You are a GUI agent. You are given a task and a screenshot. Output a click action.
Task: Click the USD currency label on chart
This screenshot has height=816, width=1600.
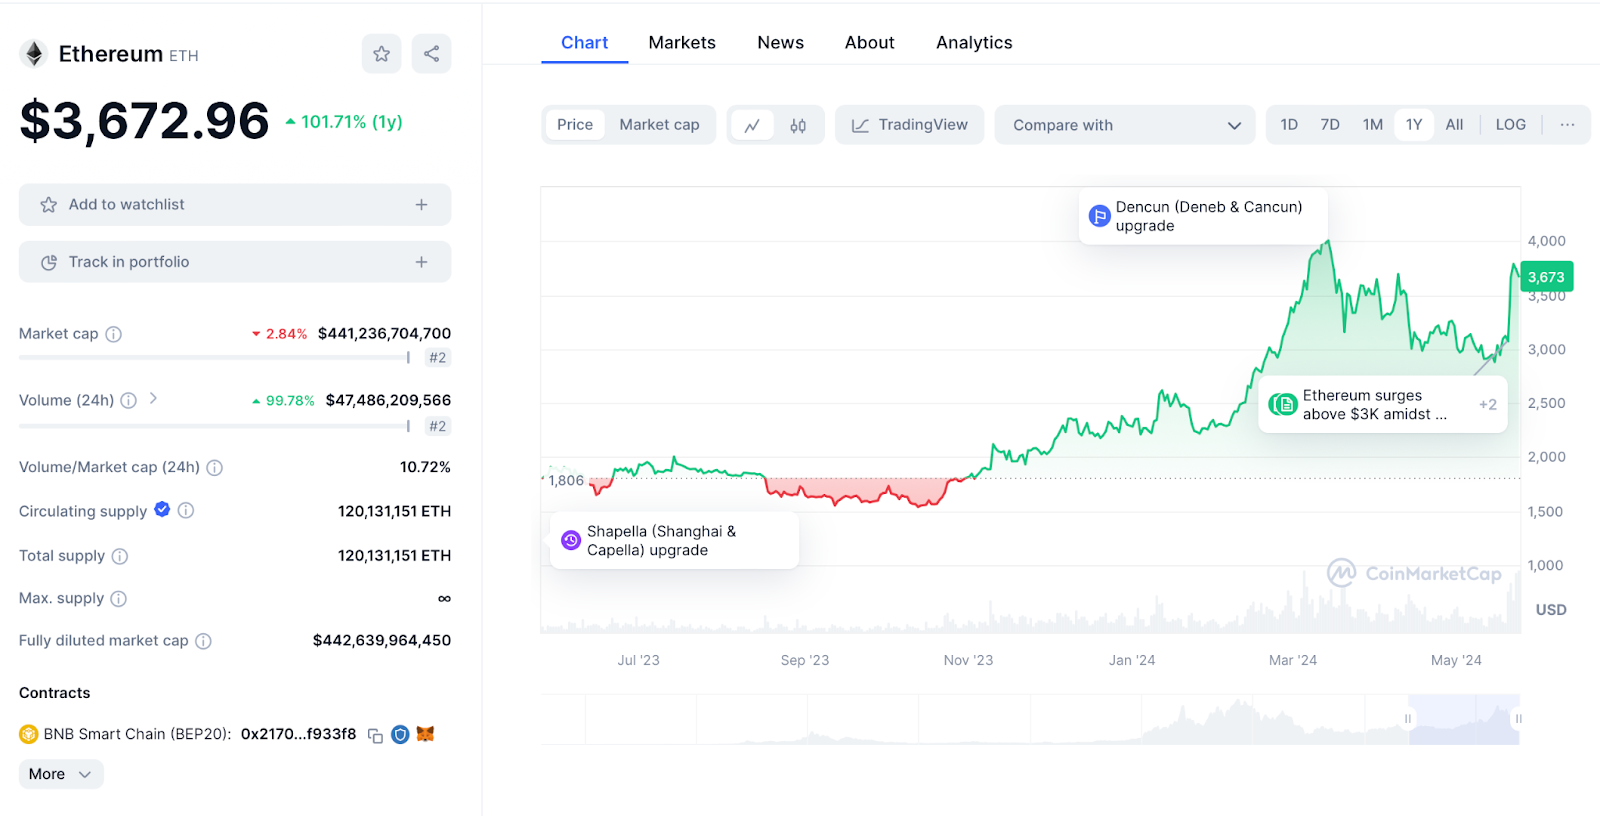click(x=1551, y=610)
